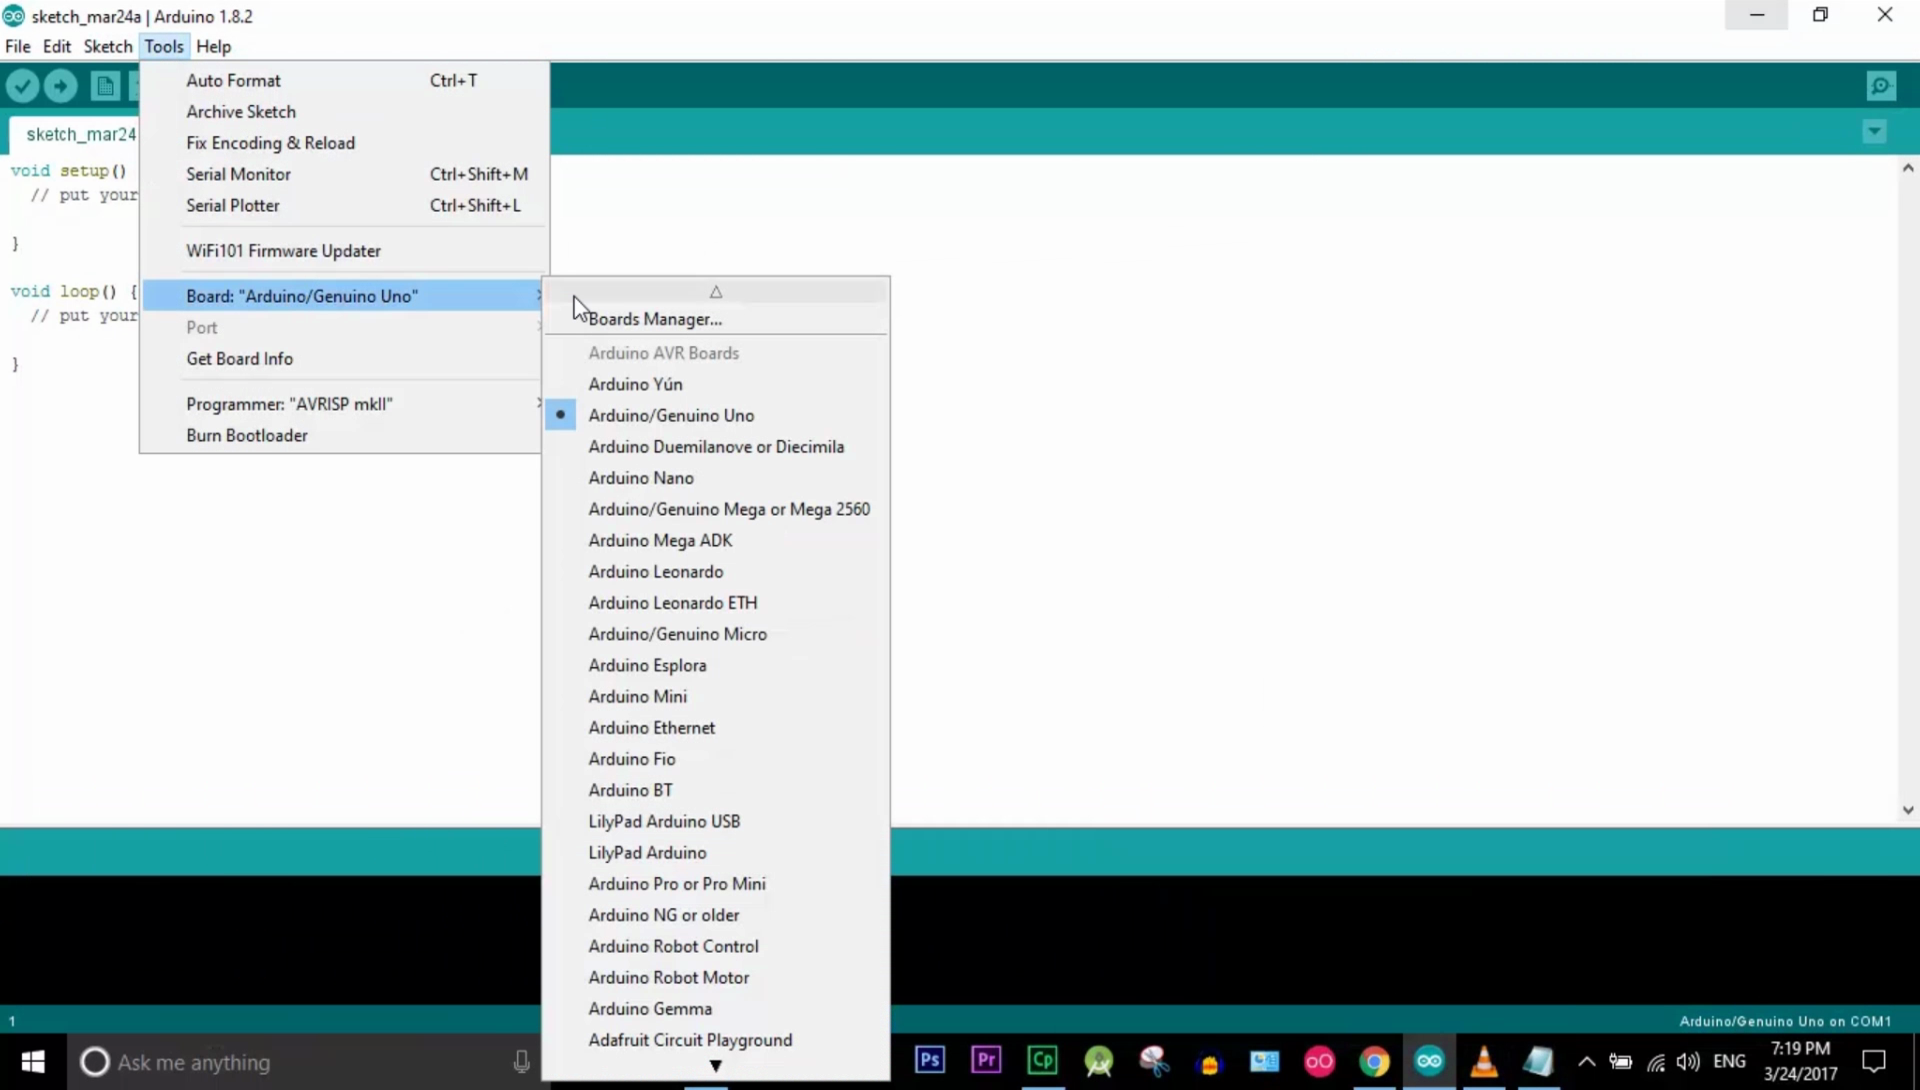The width and height of the screenshot is (1920, 1090).
Task: Select Arduino/Genuino Uno board
Action: (x=671, y=414)
